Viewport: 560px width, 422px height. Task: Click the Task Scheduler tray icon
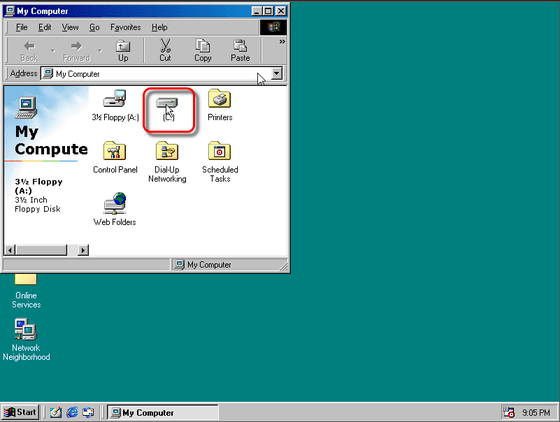[509, 412]
